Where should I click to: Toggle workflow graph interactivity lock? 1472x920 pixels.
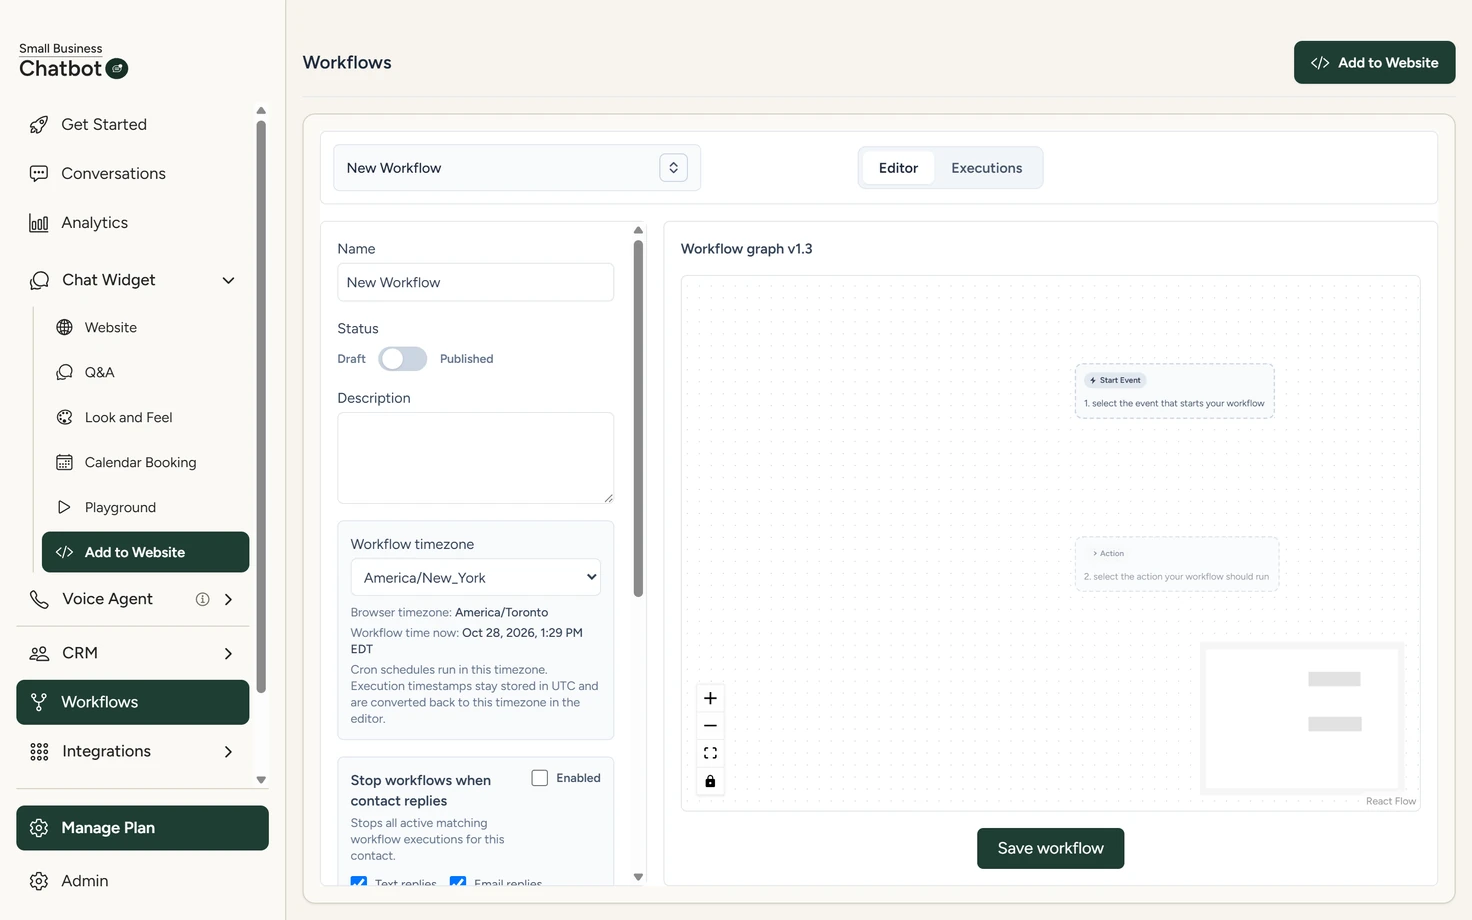click(x=710, y=781)
